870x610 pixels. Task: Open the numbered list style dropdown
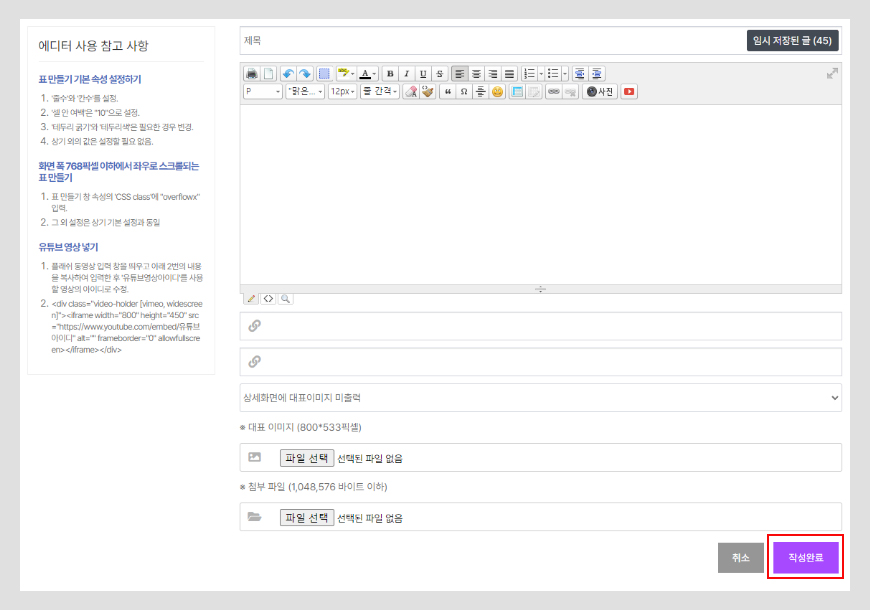pyautogui.click(x=541, y=73)
